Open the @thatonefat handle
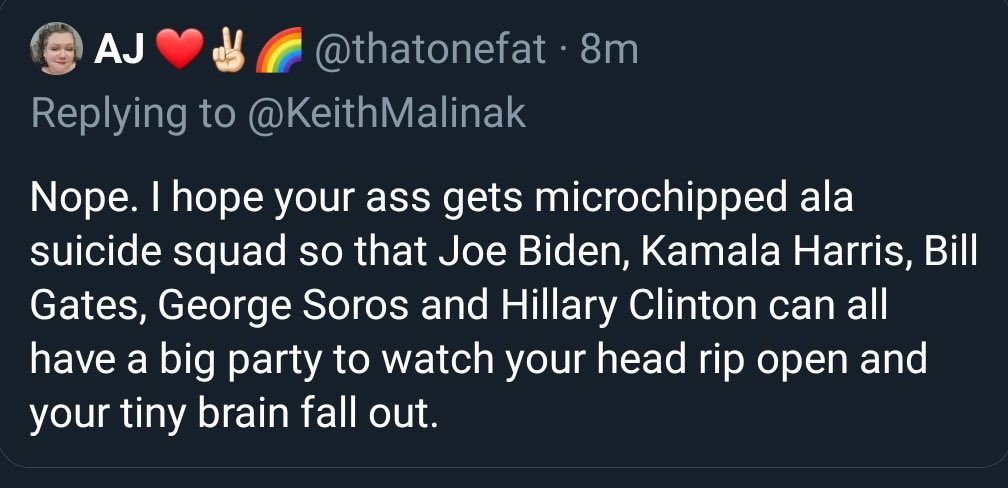This screenshot has width=1008, height=488. click(430, 50)
